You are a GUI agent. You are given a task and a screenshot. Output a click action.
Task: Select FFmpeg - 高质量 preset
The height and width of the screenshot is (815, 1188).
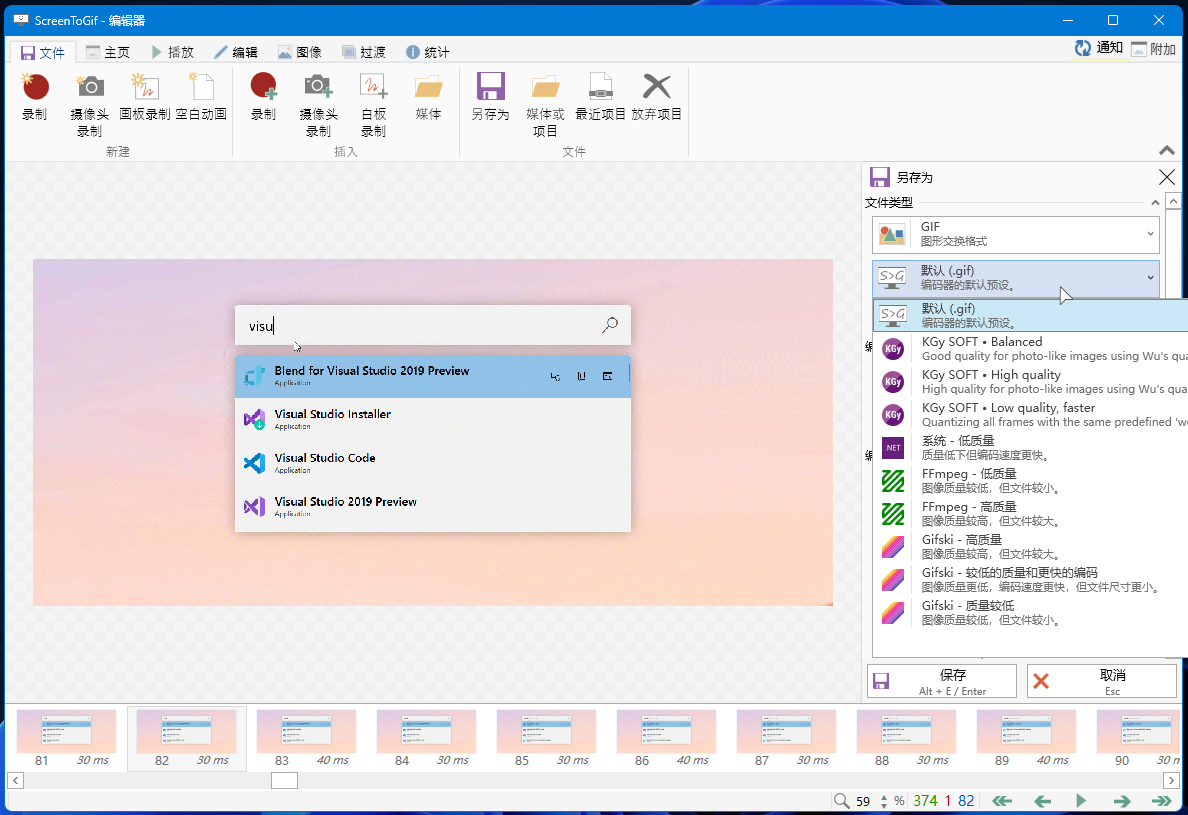[1030, 514]
